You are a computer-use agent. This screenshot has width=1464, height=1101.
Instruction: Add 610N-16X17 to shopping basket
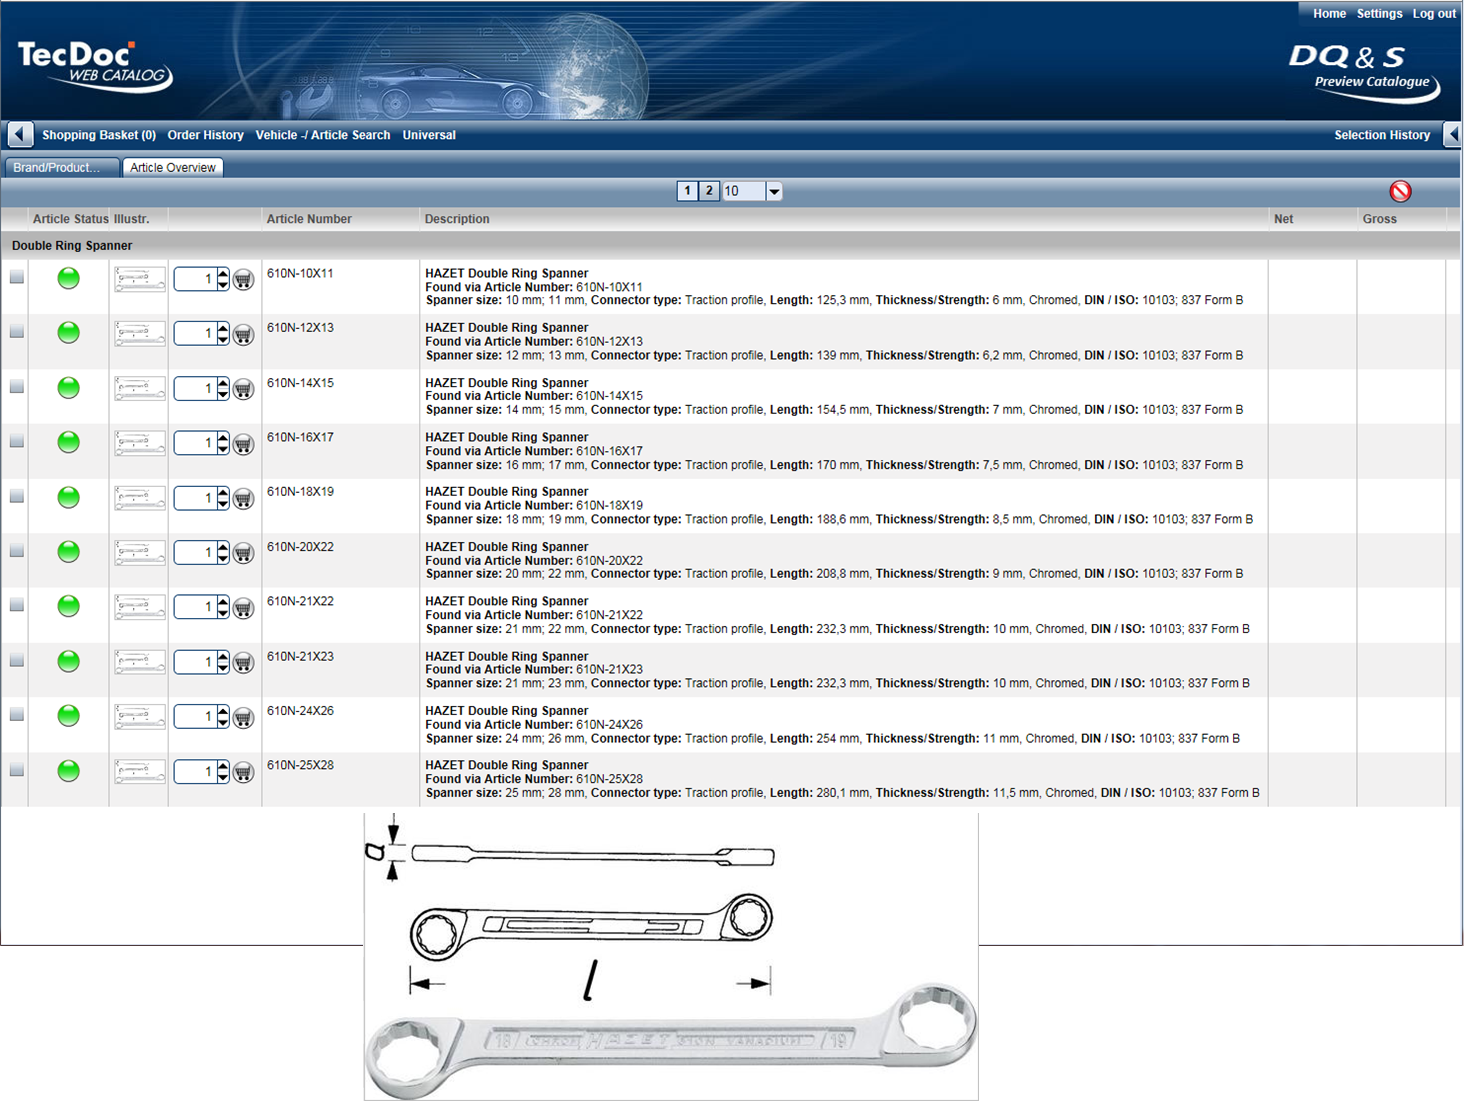click(243, 444)
